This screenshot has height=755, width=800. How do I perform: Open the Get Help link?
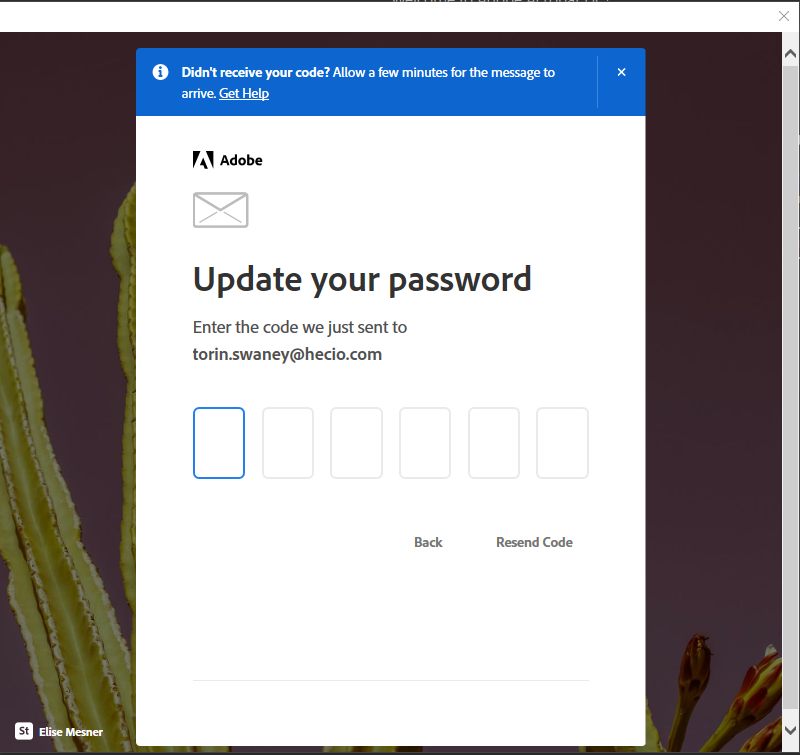[244, 93]
